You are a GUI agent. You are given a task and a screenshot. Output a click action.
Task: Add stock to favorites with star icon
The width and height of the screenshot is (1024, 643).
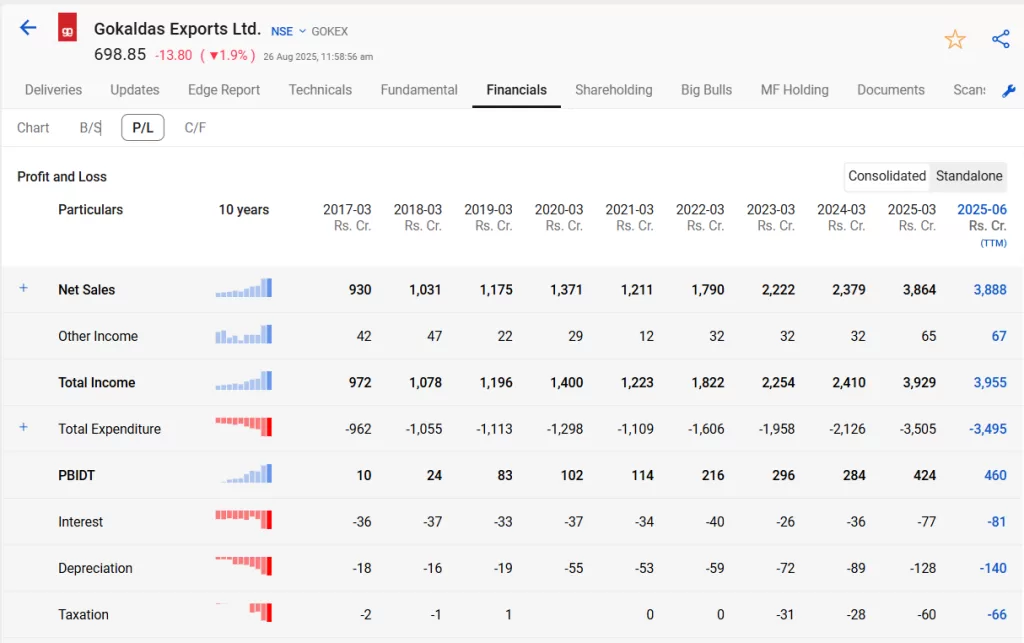(955, 39)
